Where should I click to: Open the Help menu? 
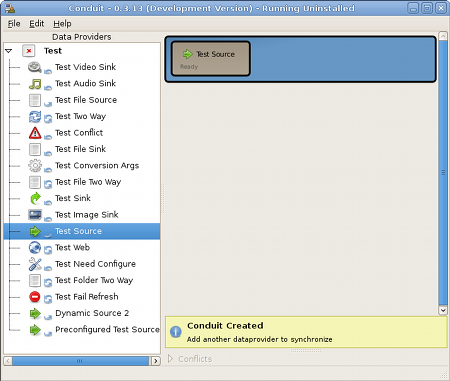(62, 24)
